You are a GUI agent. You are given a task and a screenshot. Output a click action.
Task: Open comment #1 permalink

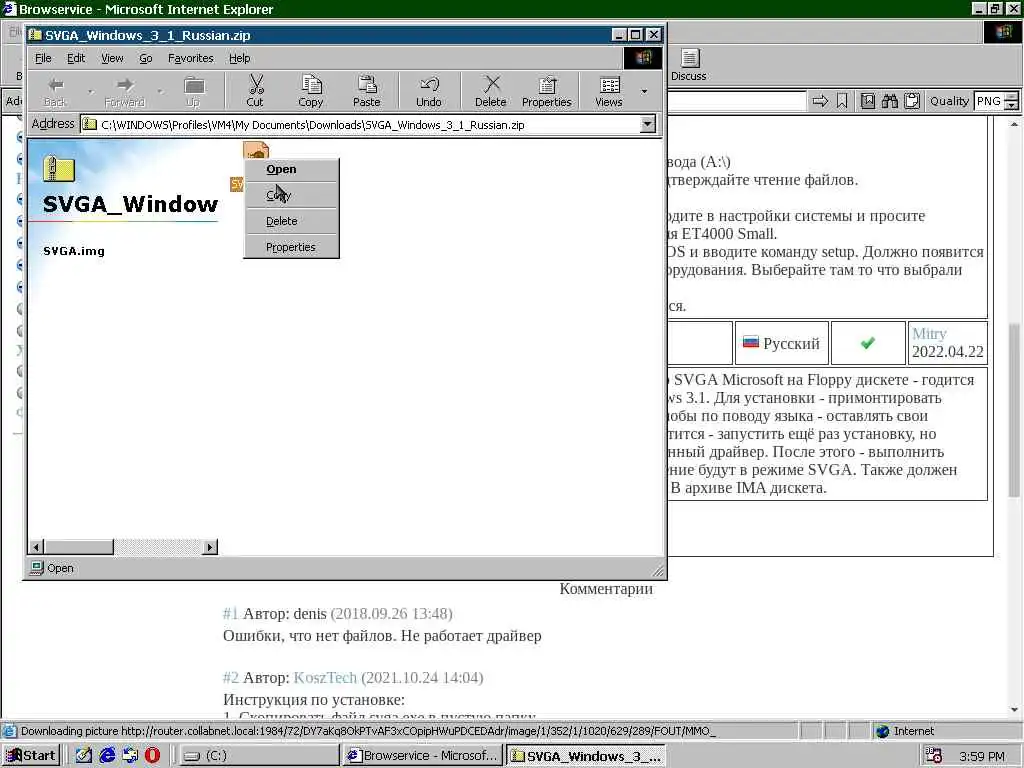pyautogui.click(x=230, y=614)
